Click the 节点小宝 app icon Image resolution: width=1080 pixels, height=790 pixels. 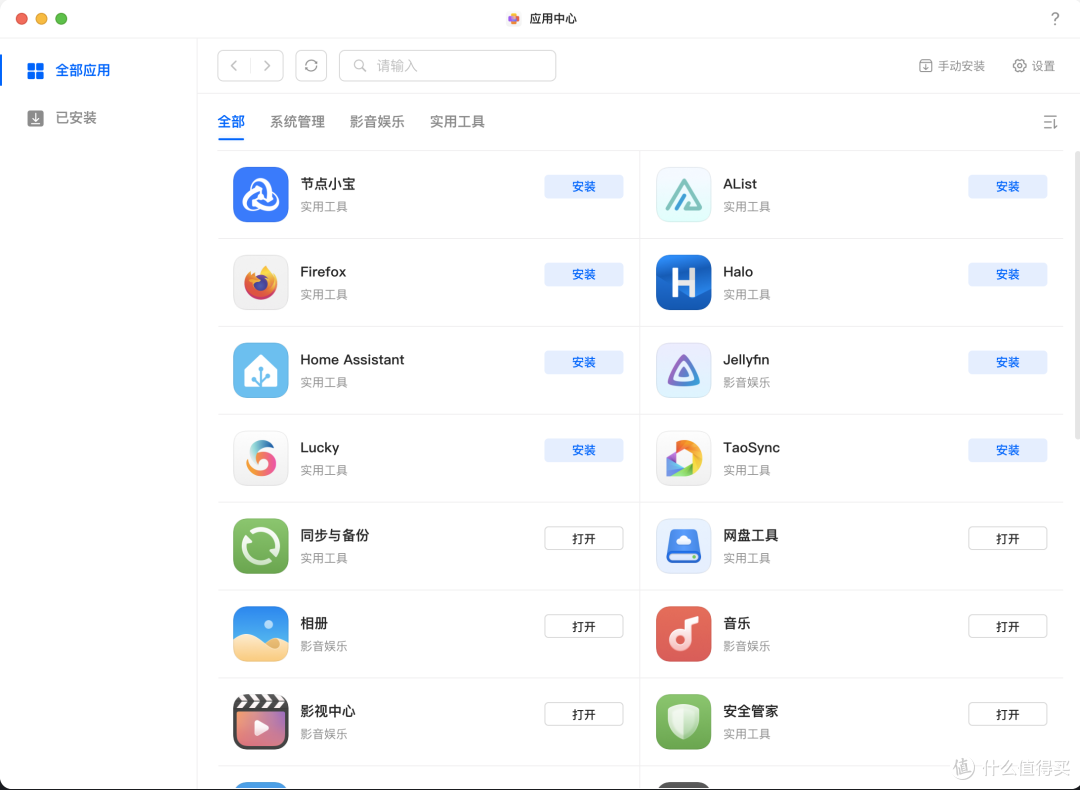tap(260, 194)
